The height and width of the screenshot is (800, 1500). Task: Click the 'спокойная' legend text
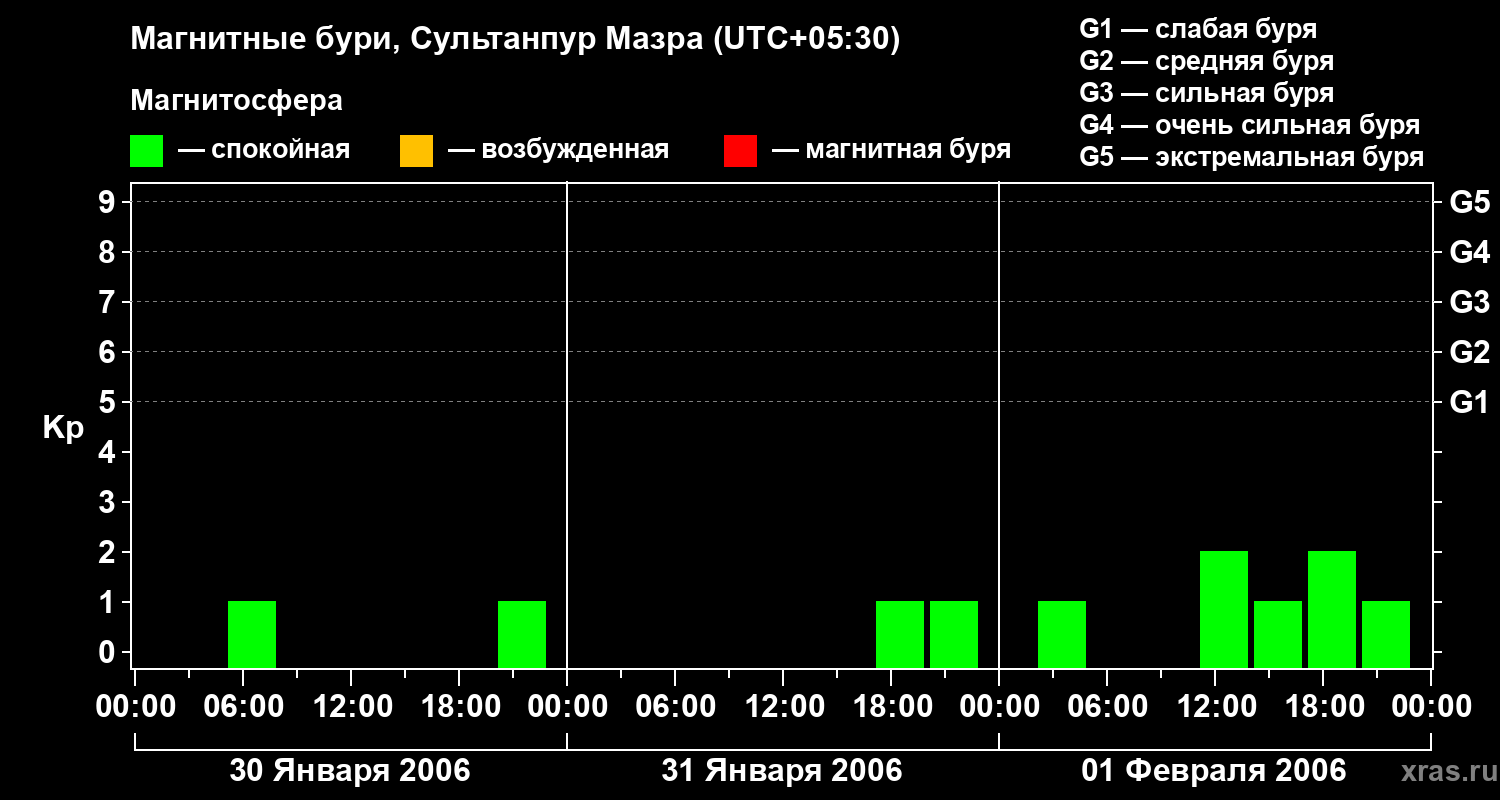[x=280, y=151]
